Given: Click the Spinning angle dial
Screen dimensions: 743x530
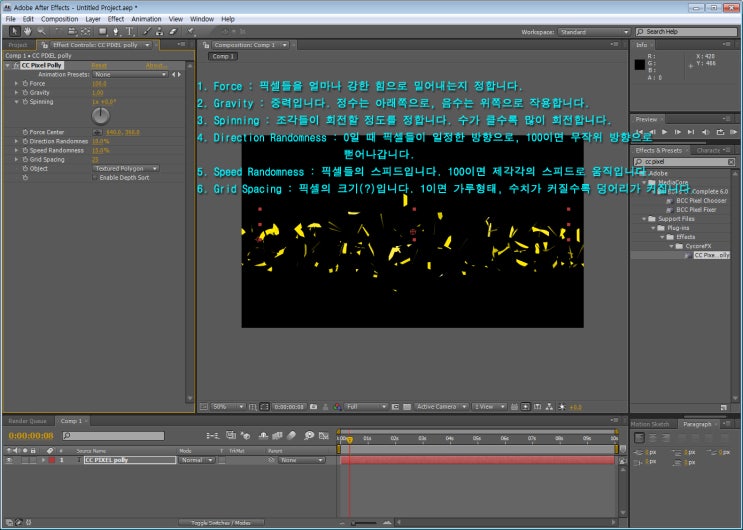Looking at the screenshot, I should click(100, 116).
